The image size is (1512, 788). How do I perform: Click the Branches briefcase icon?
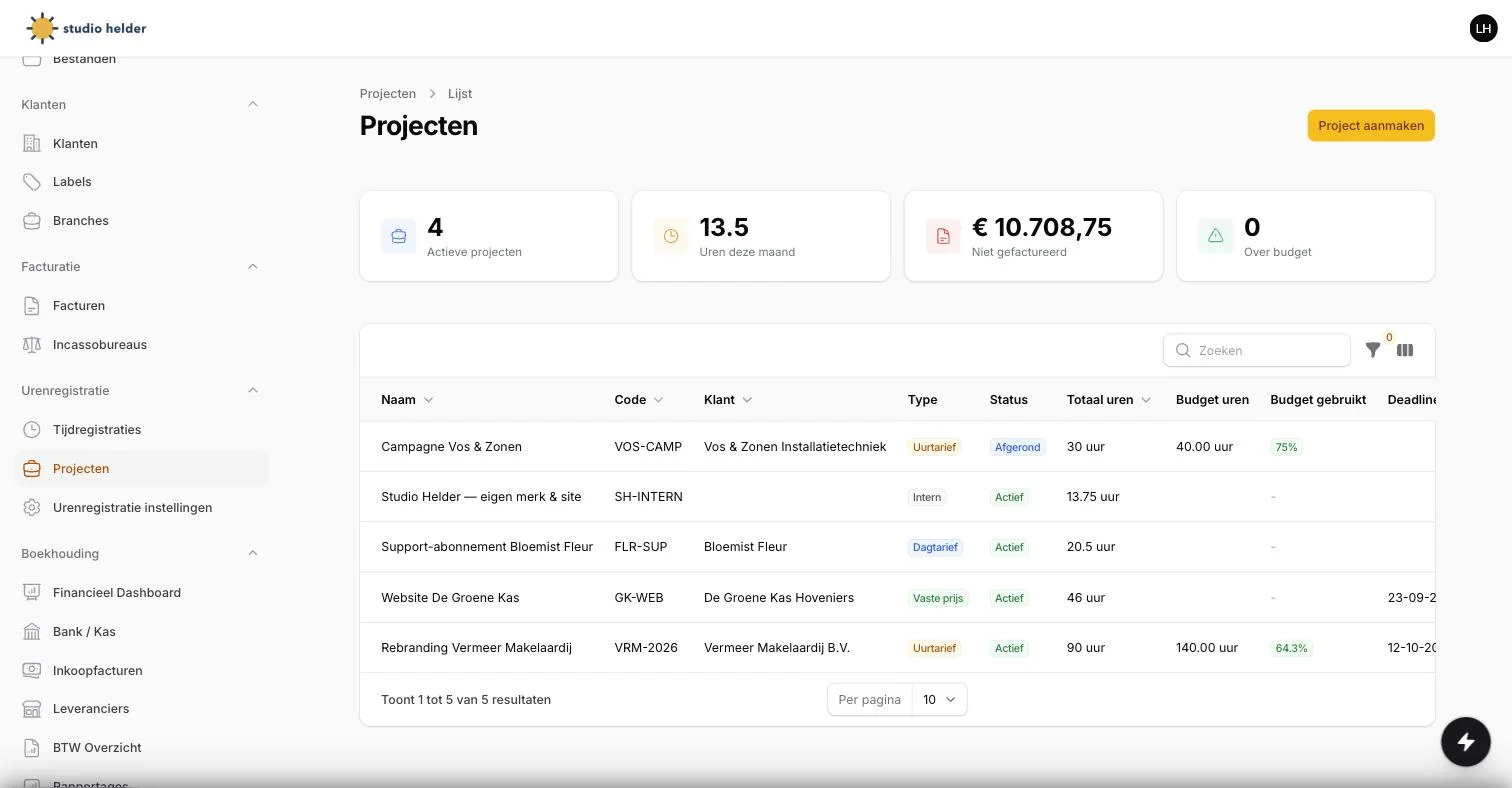tap(32, 221)
